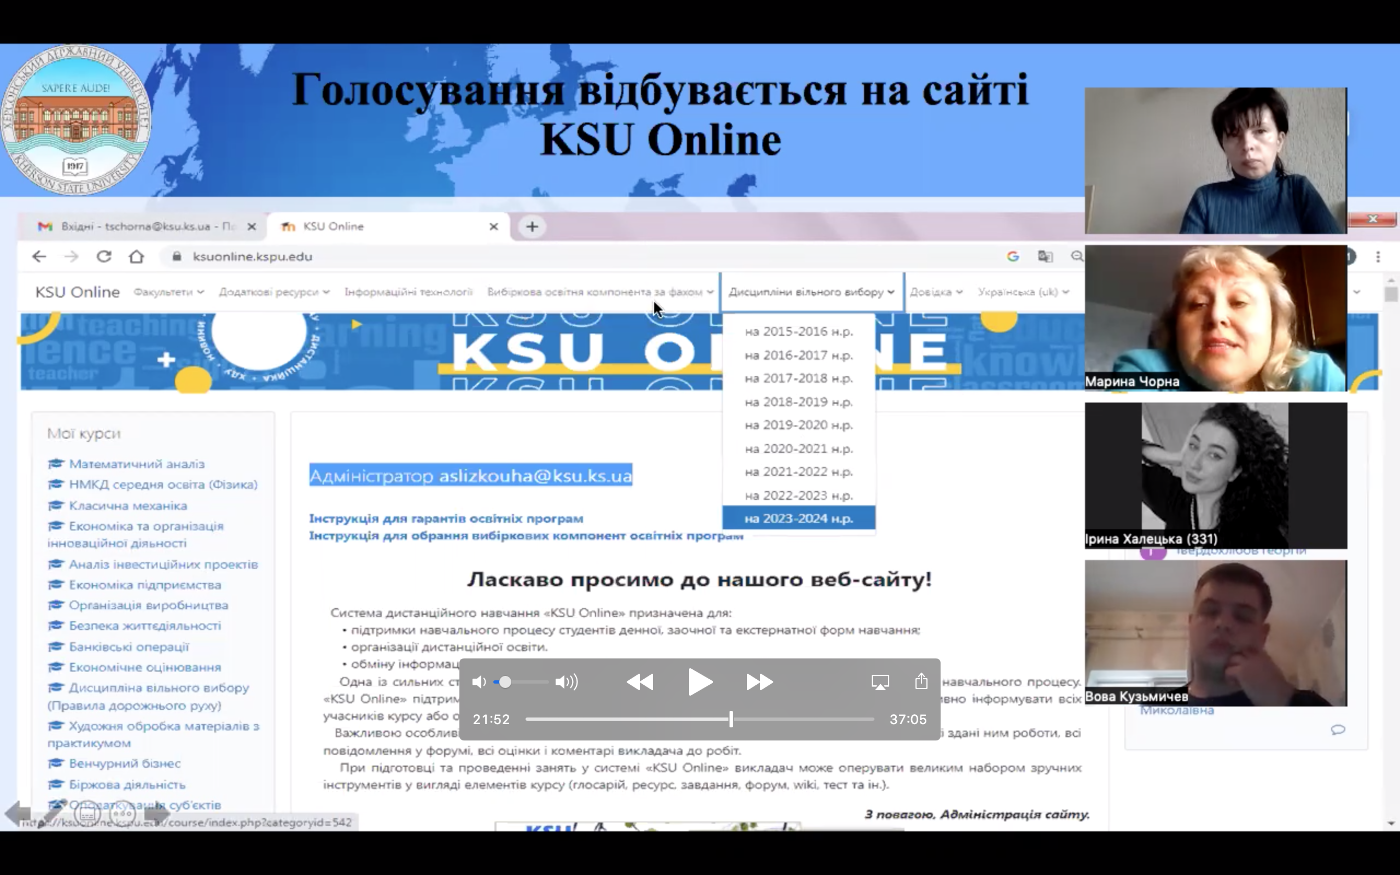The image size is (1400, 875).
Task: Click previous slide arrow at bottom left
Action: coord(17,814)
